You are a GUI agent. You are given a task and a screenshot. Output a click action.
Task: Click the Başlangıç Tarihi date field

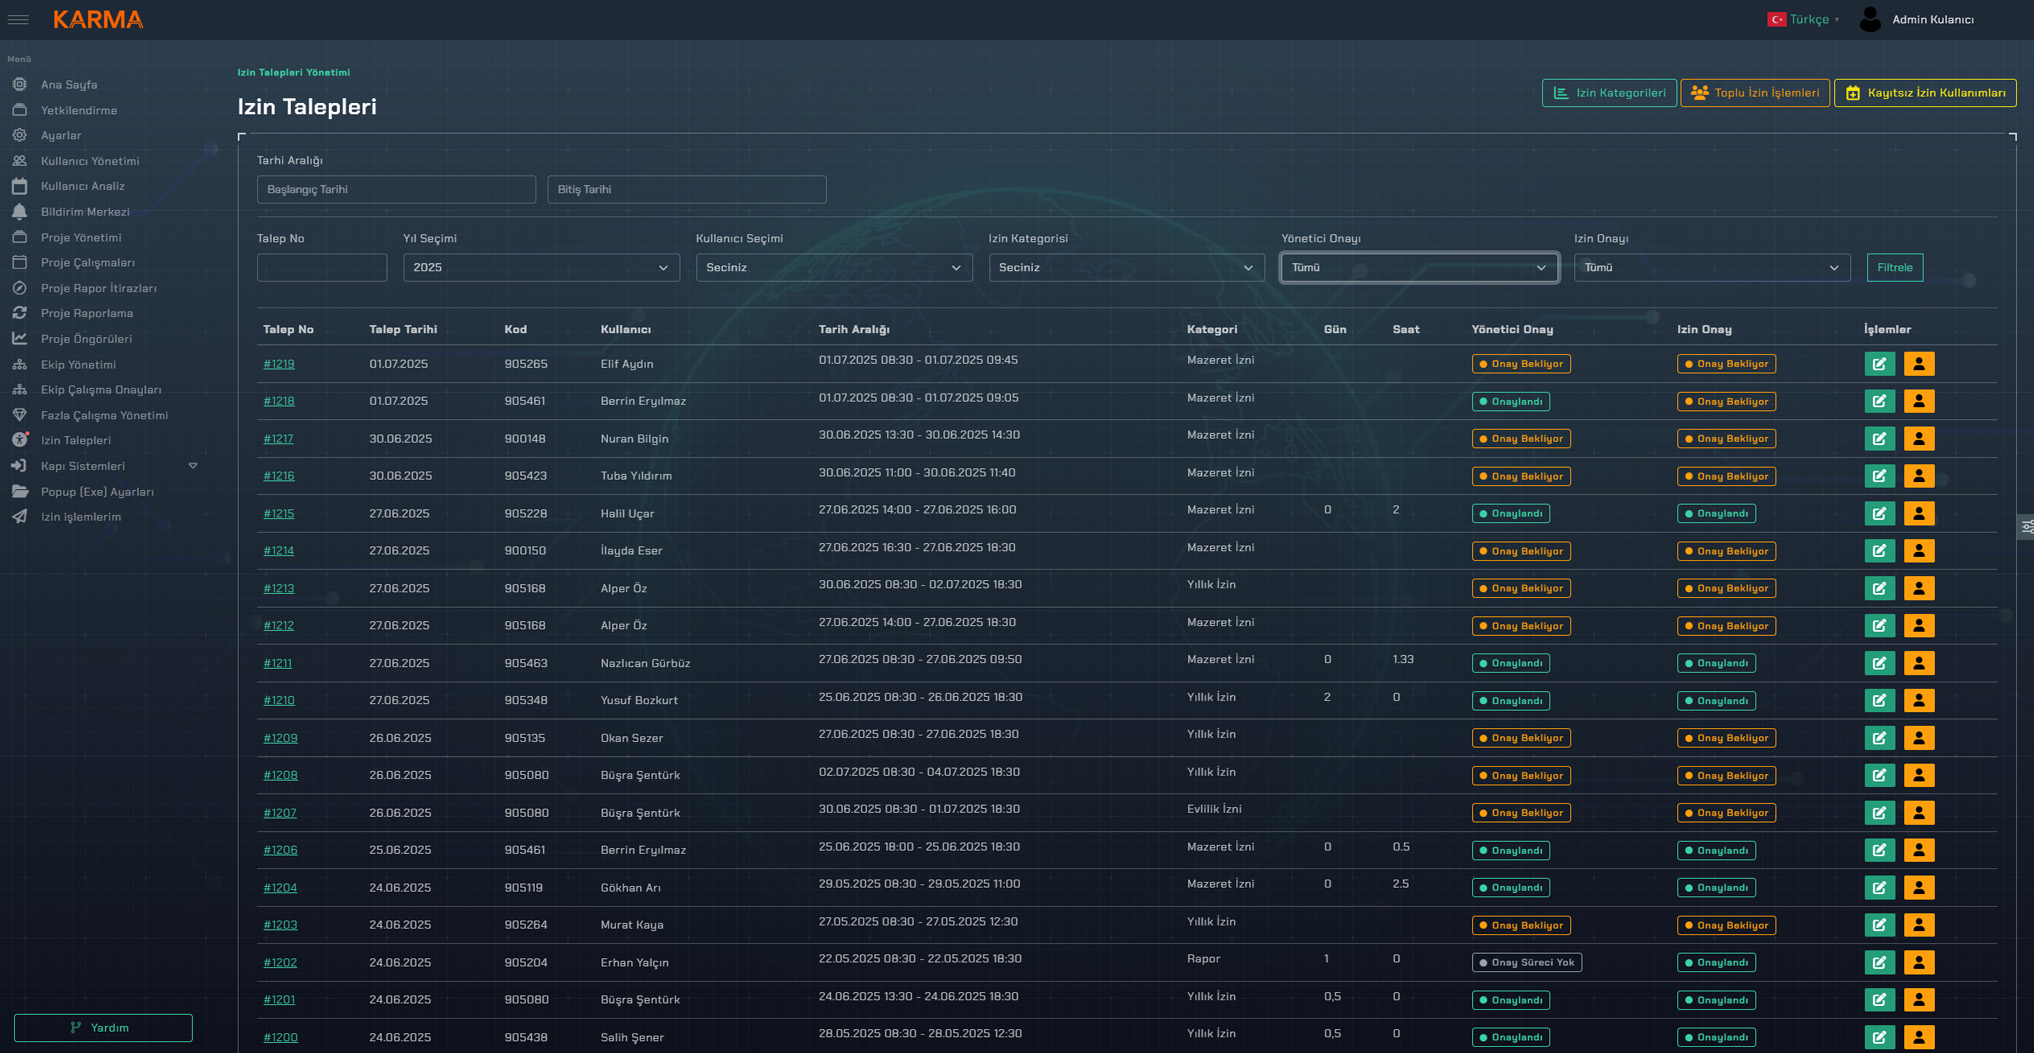396,190
